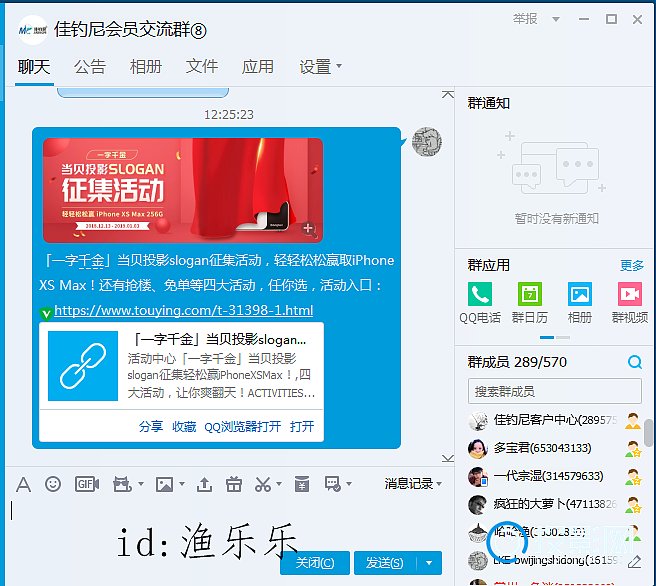
Task: Click the 搜索群成员 search input field
Action: (555, 391)
